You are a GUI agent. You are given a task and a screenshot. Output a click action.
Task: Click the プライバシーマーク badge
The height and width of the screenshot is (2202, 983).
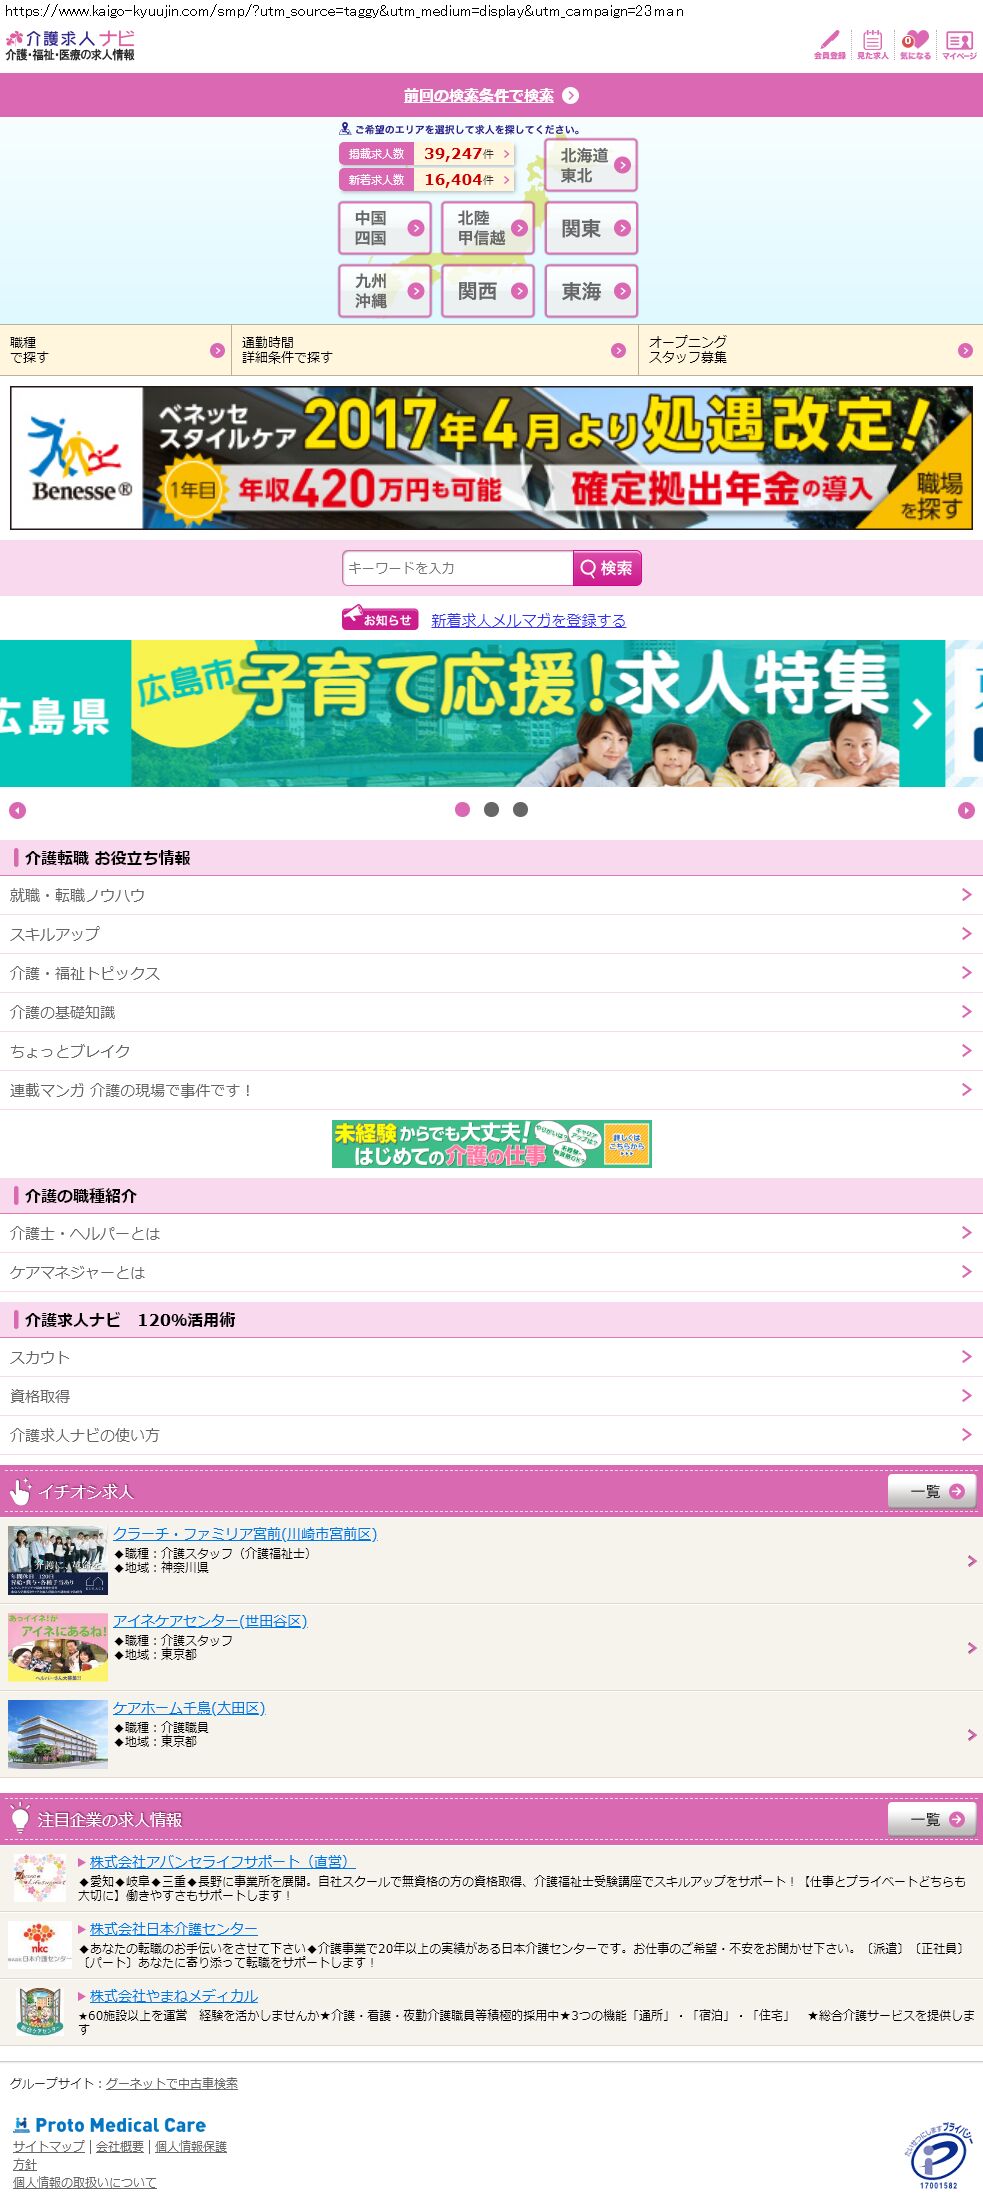[939, 2155]
